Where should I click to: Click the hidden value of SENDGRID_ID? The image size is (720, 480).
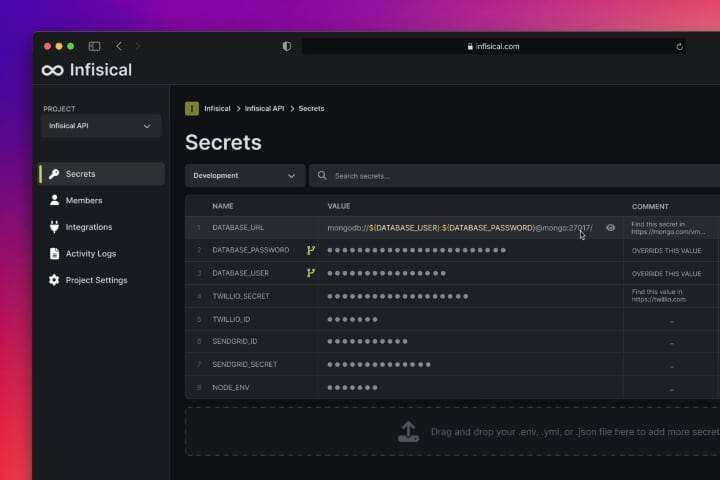[x=367, y=341]
